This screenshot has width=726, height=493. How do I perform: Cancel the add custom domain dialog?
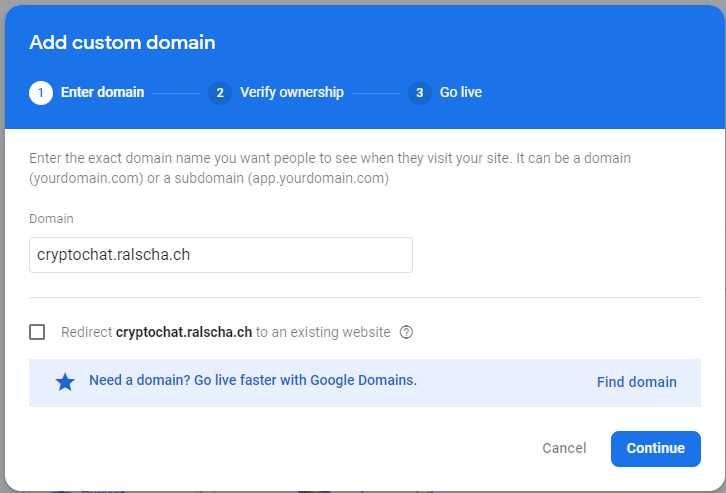[564, 448]
